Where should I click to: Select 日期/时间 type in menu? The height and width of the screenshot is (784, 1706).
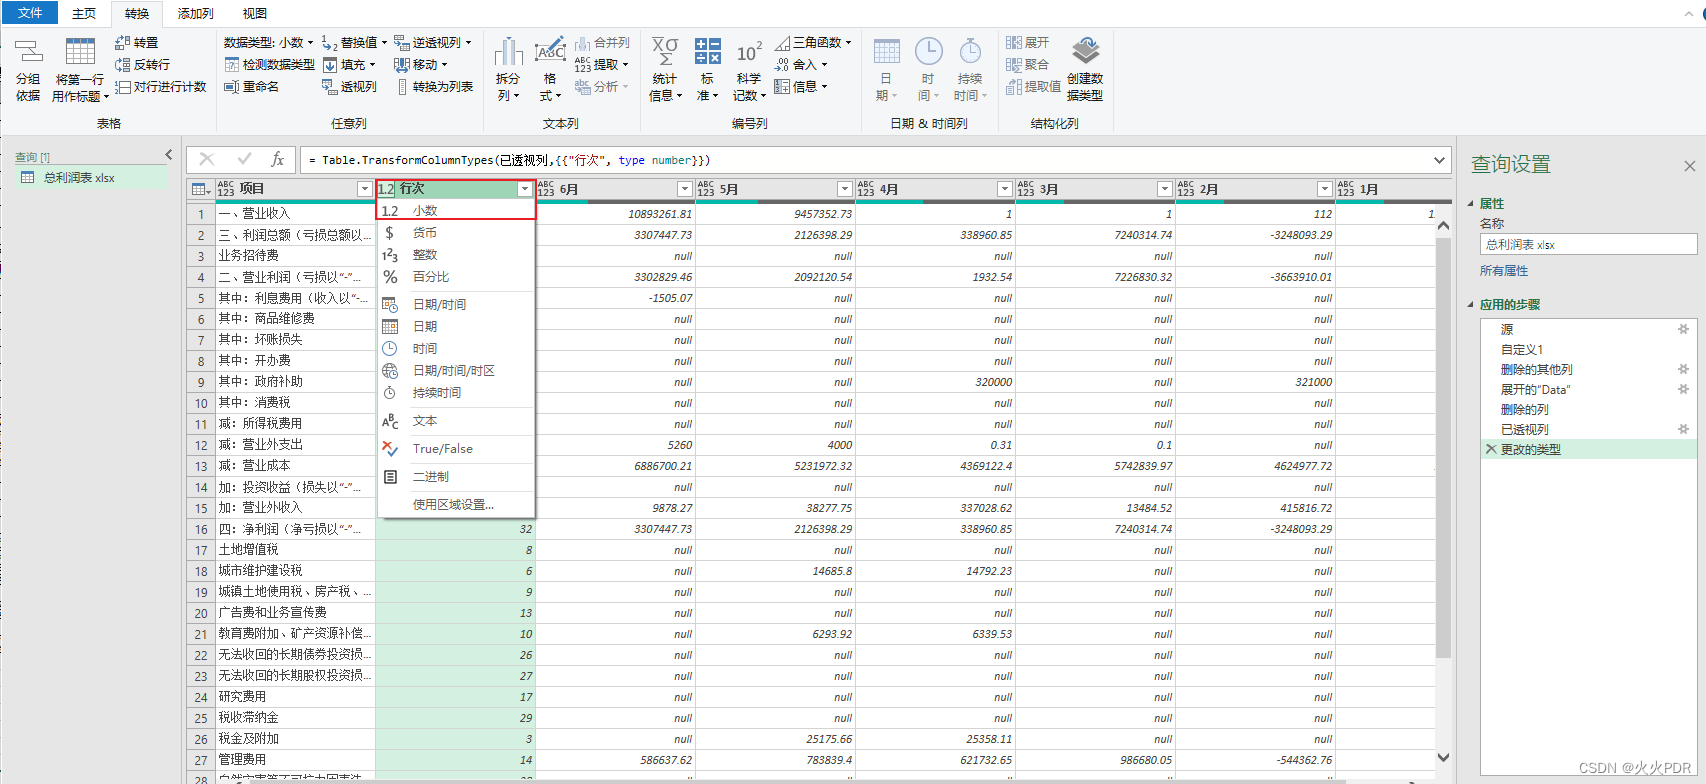click(456, 305)
